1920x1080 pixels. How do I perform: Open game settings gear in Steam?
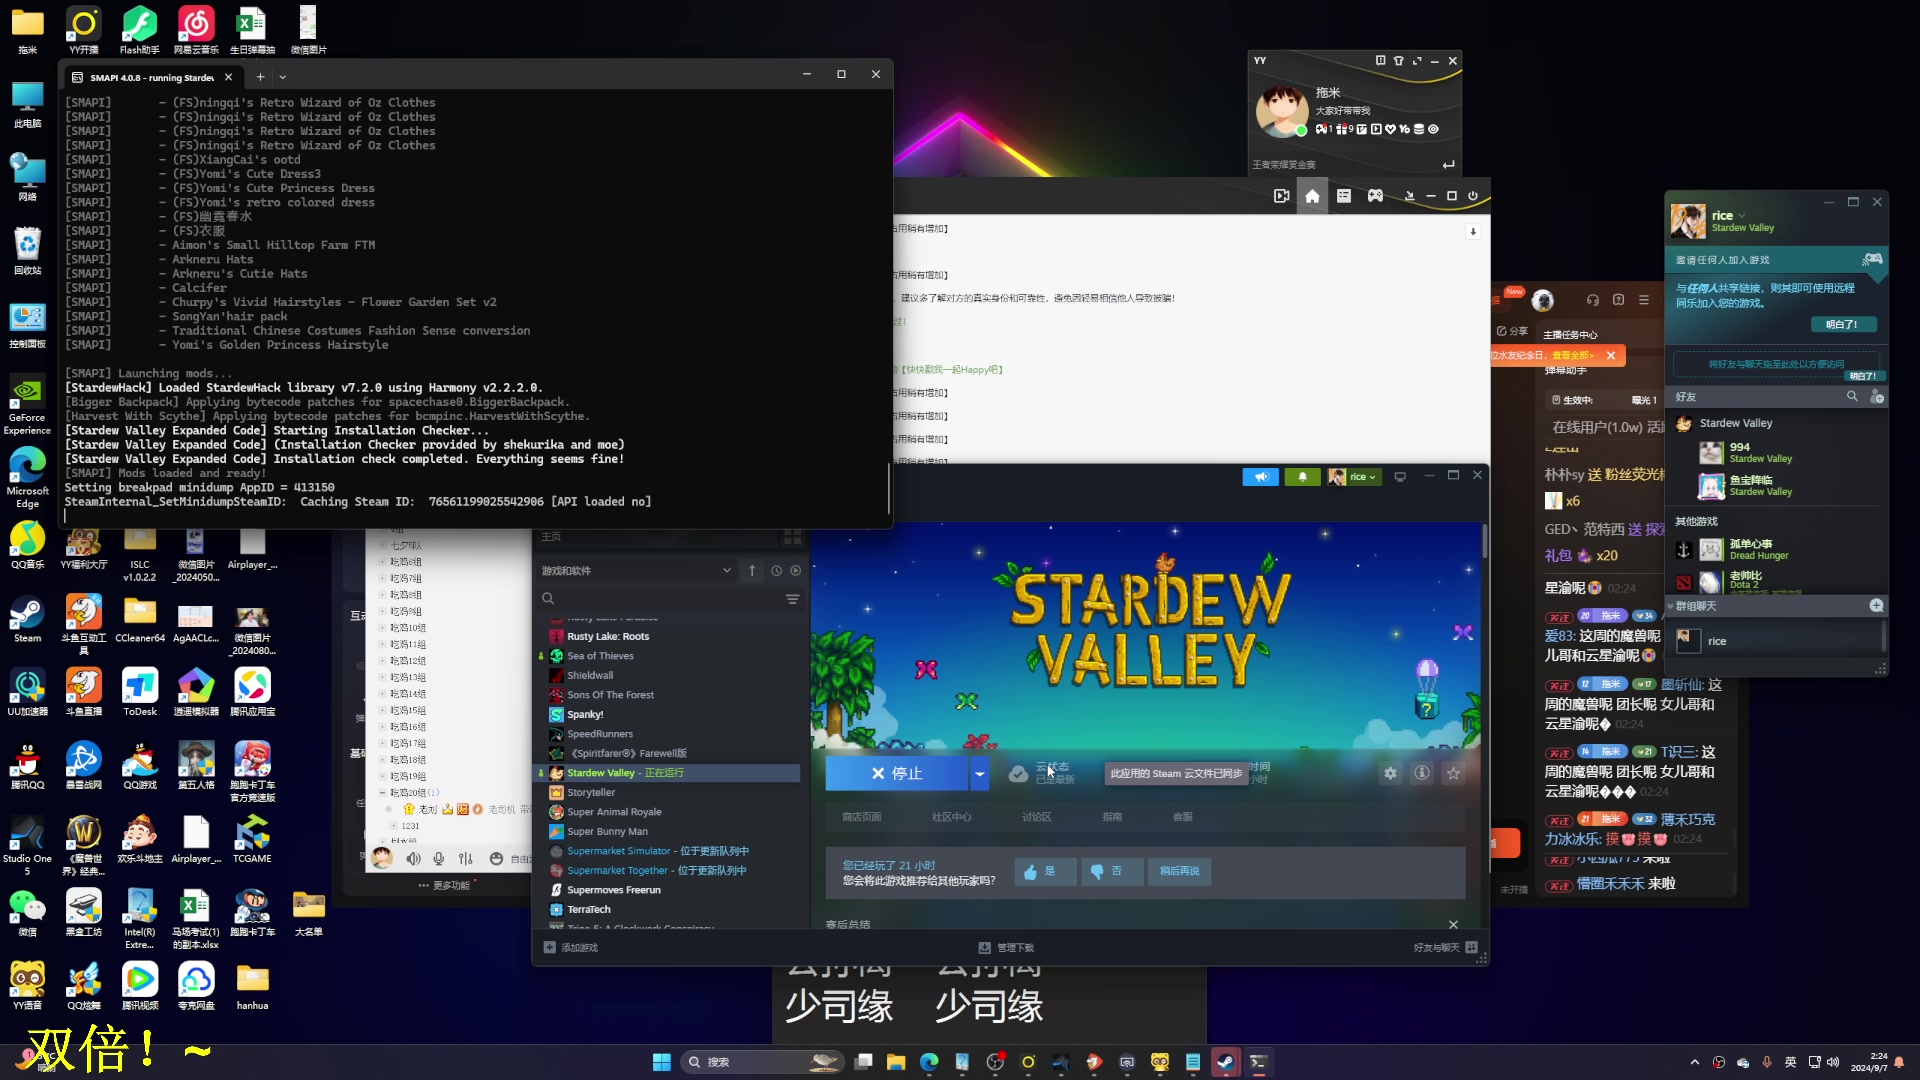(1390, 773)
